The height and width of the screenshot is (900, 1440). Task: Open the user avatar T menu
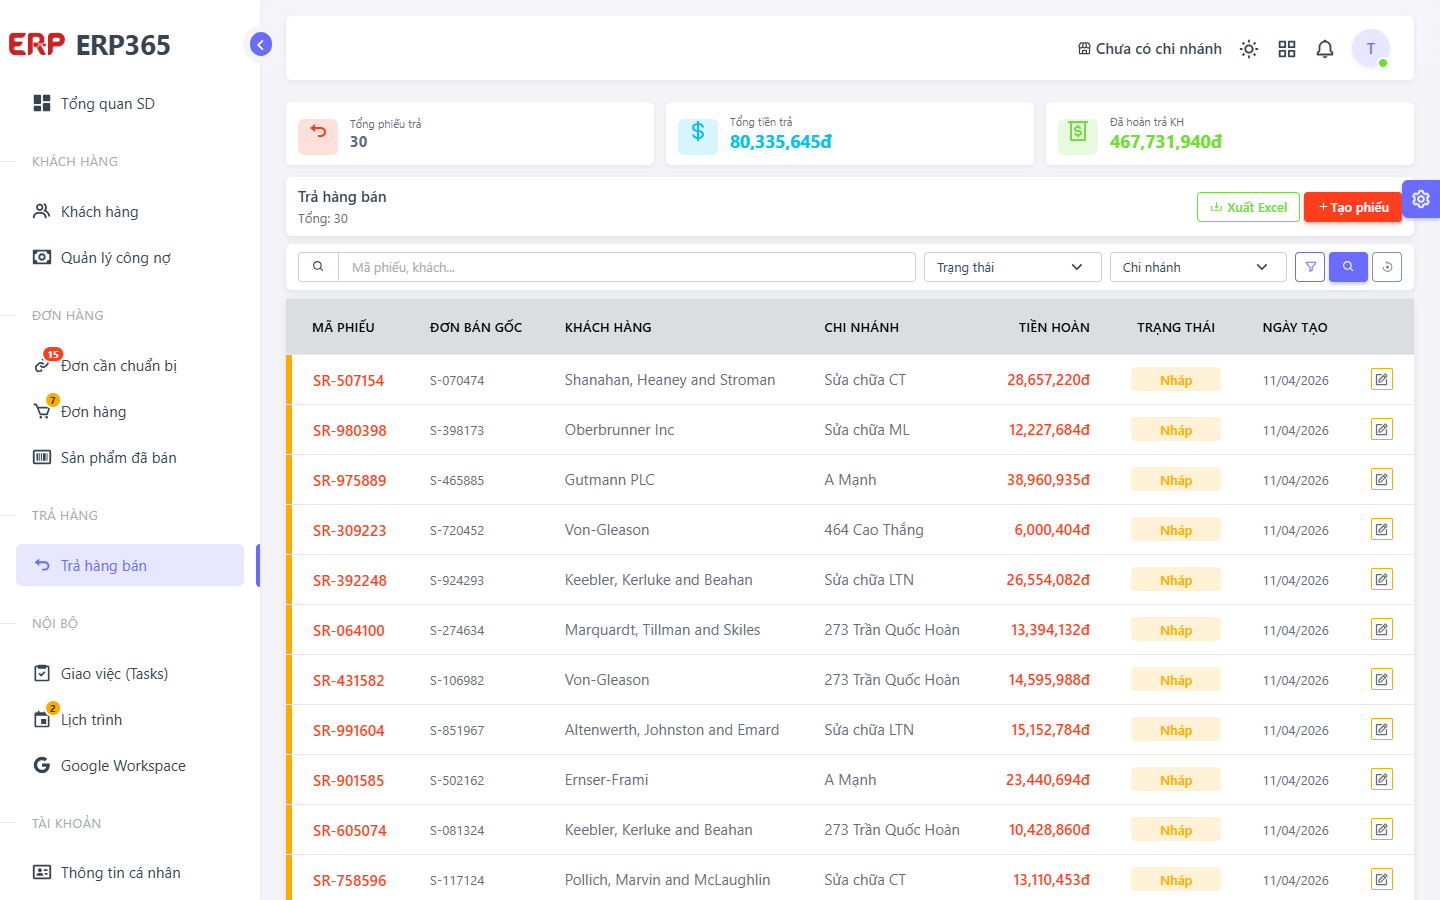coord(1371,48)
